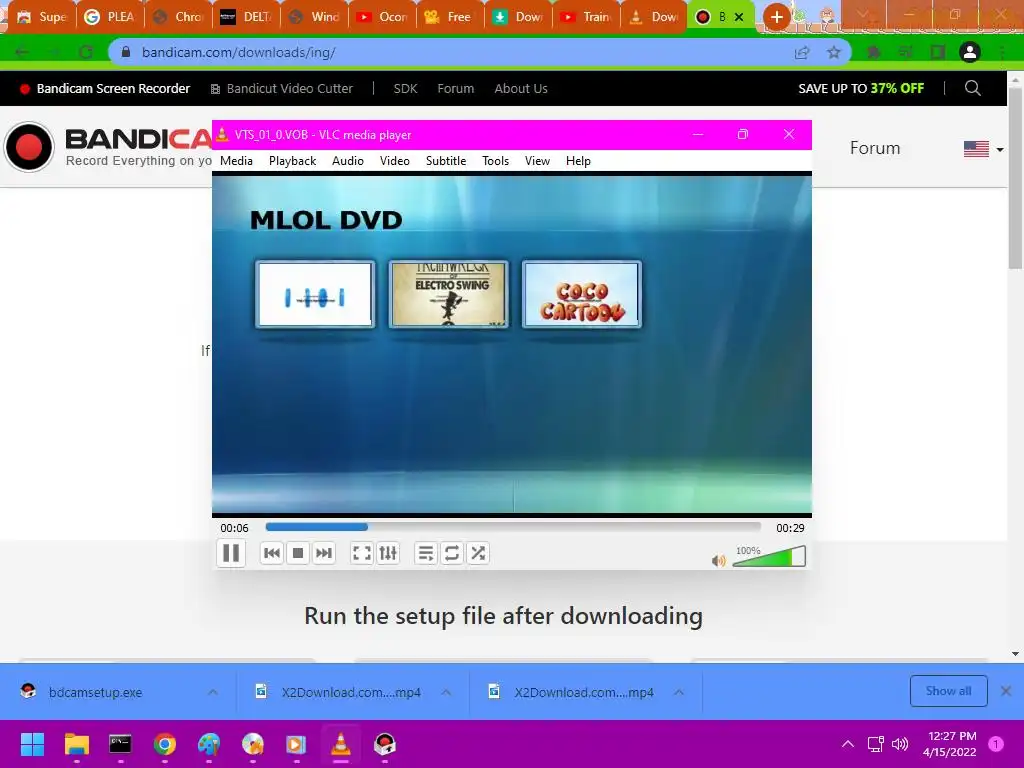Viewport: 1024px width, 768px height.
Task: Skip to next chapter in VLC
Action: coord(324,553)
